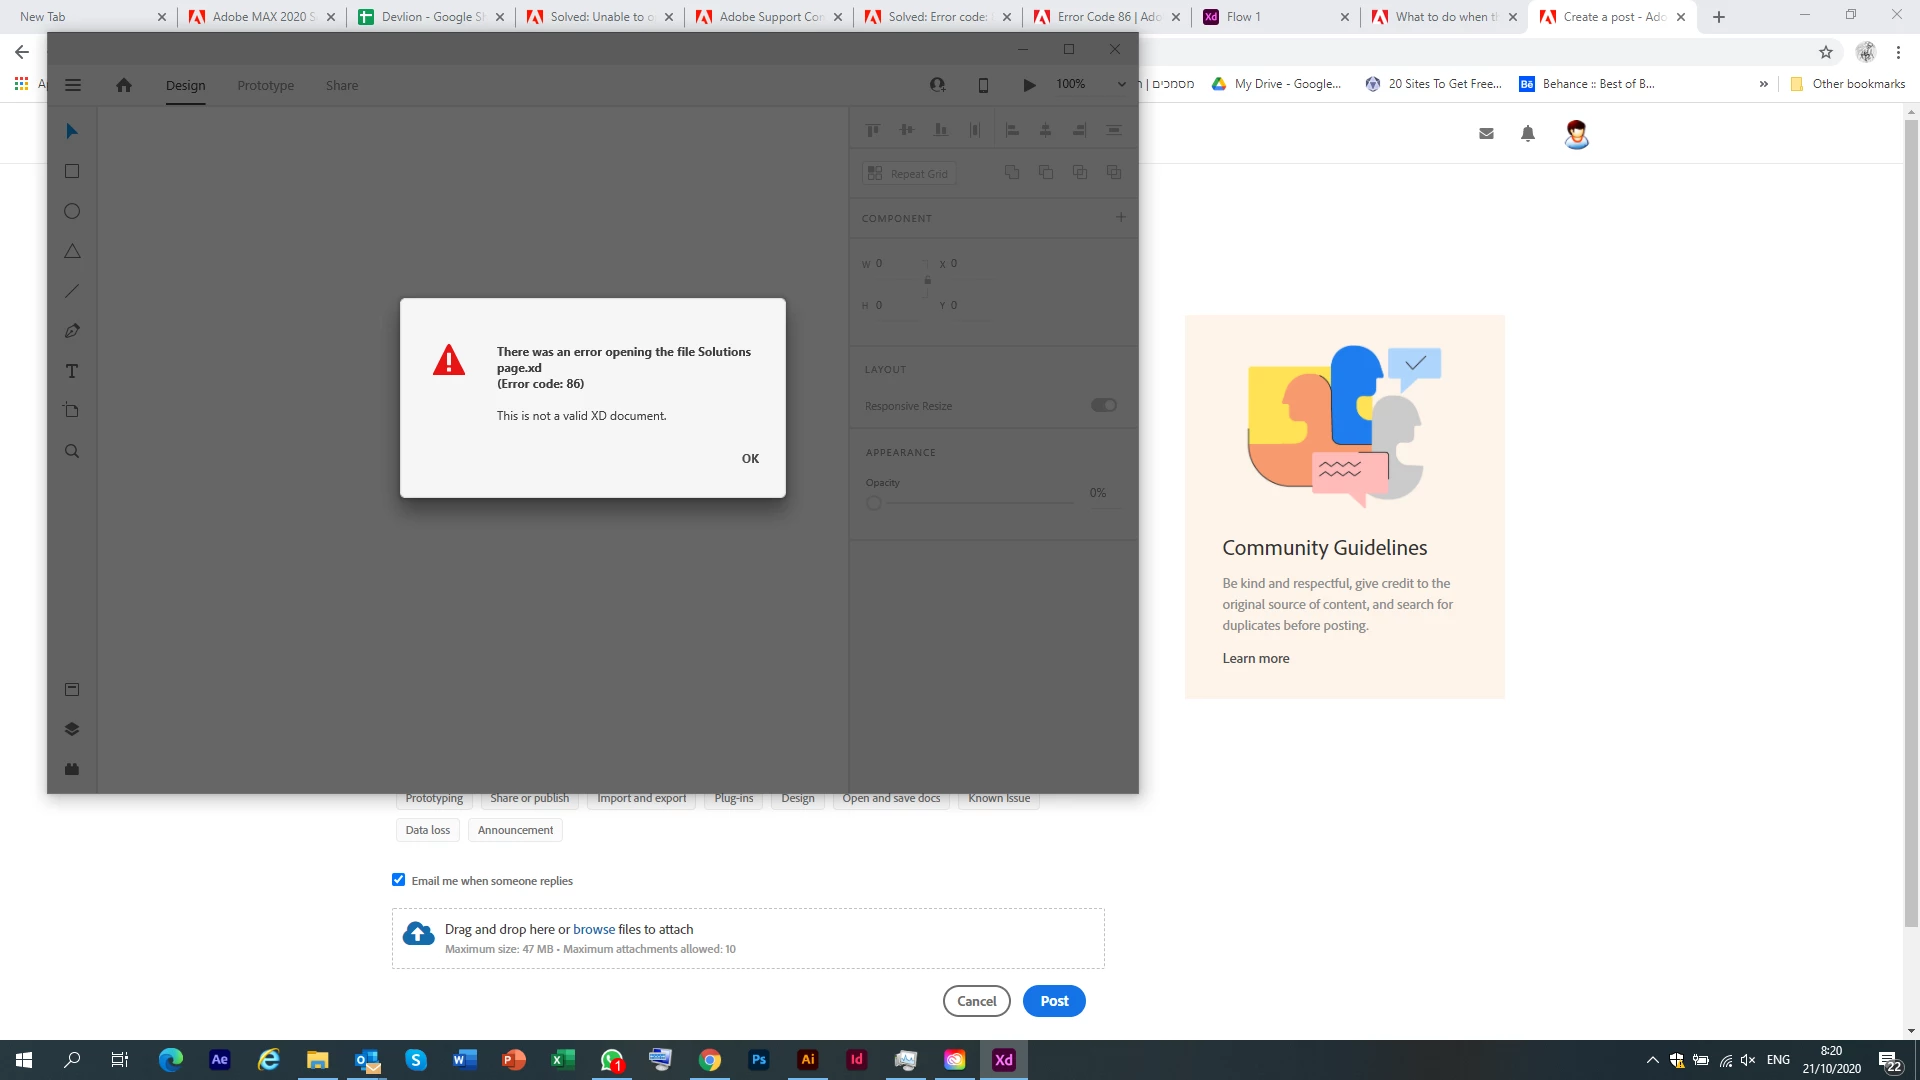
Task: Open the 100% zoom dropdown
Action: (x=1121, y=85)
